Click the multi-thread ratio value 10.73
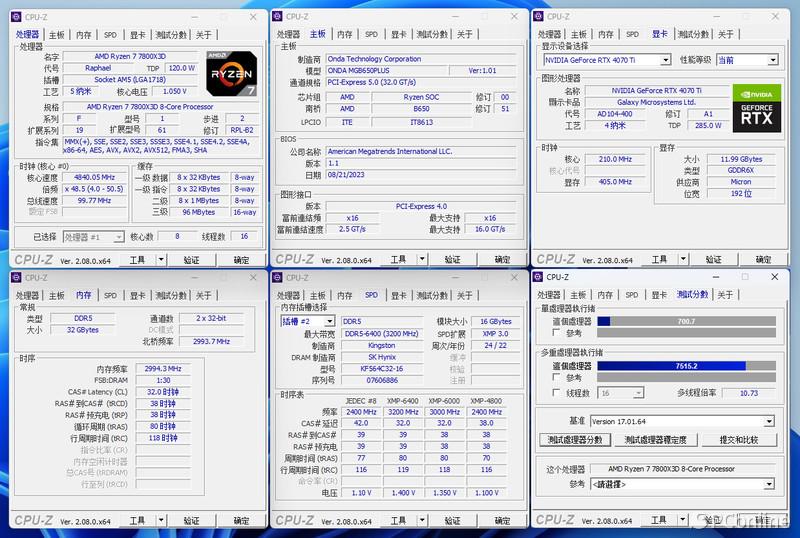The width and height of the screenshot is (800, 538). pyautogui.click(x=749, y=393)
